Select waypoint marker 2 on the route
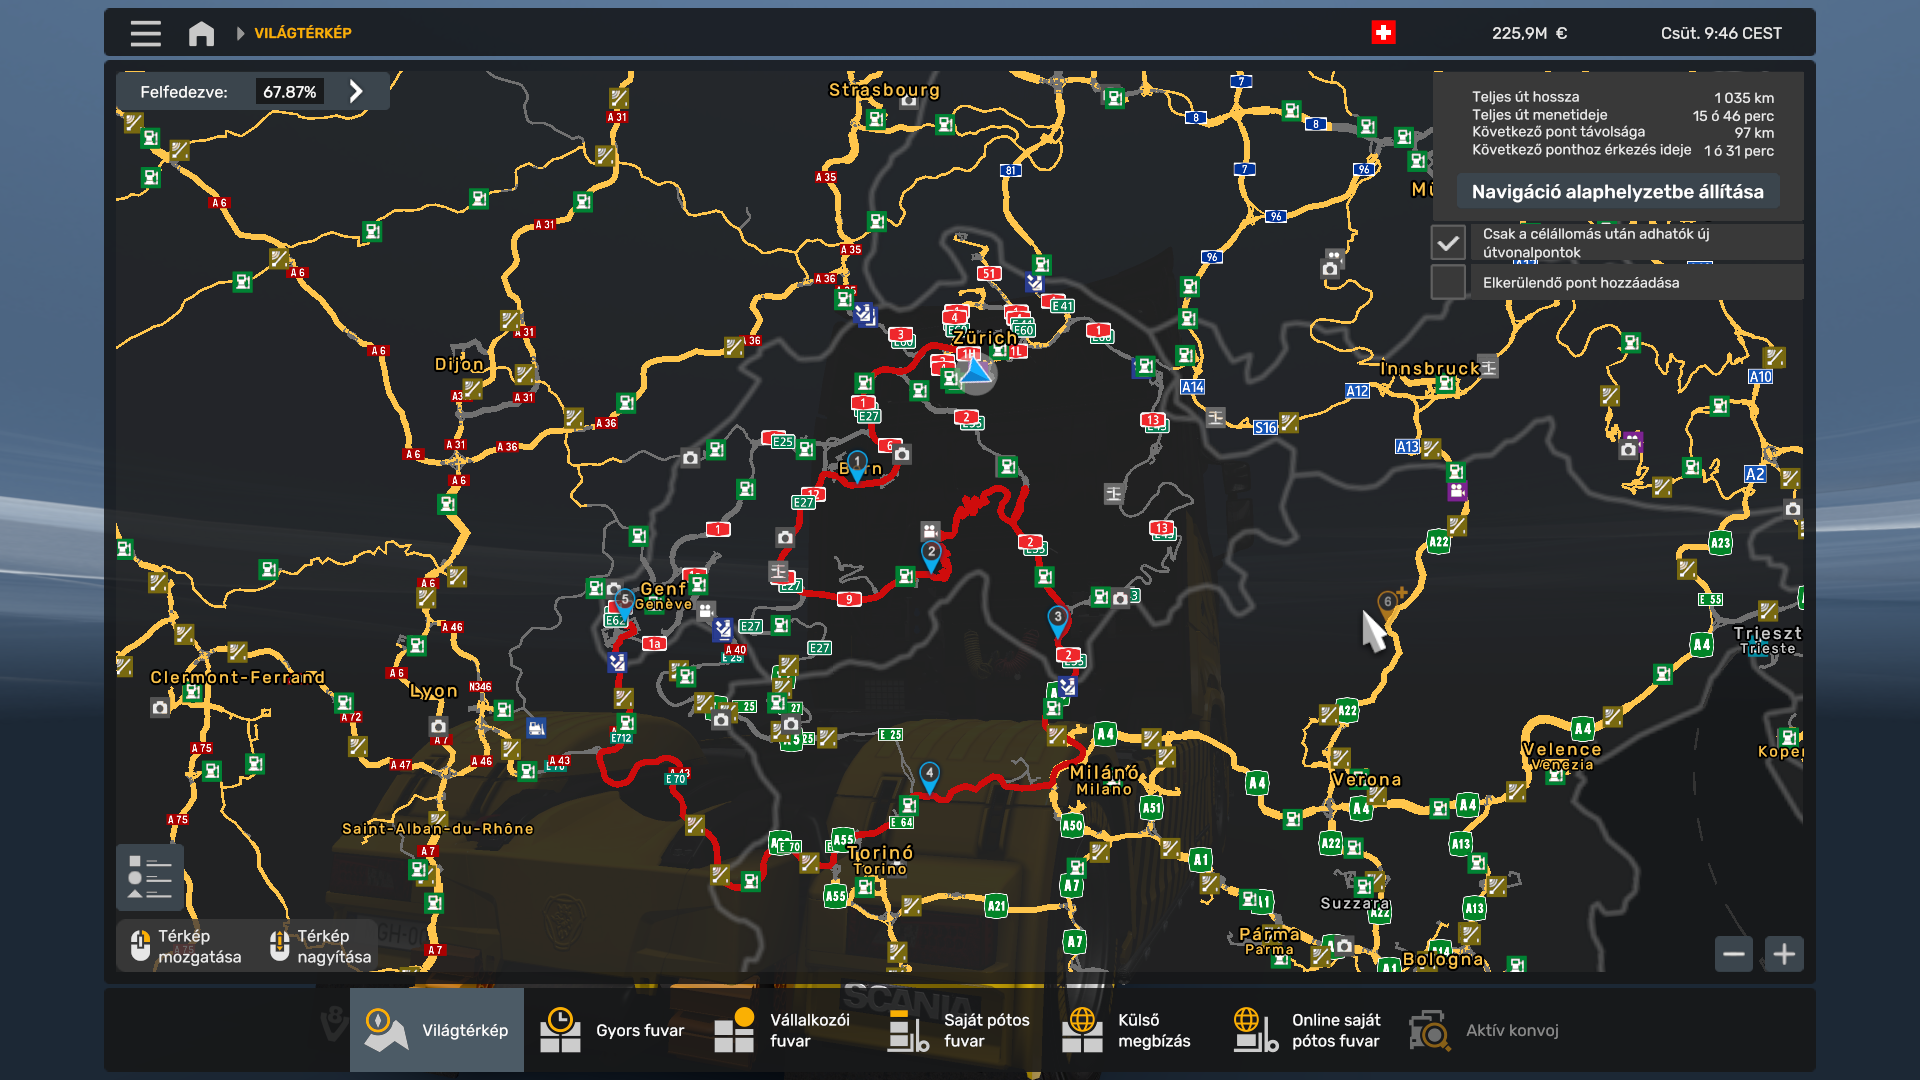Screen dimensions: 1920x1080 (931, 556)
